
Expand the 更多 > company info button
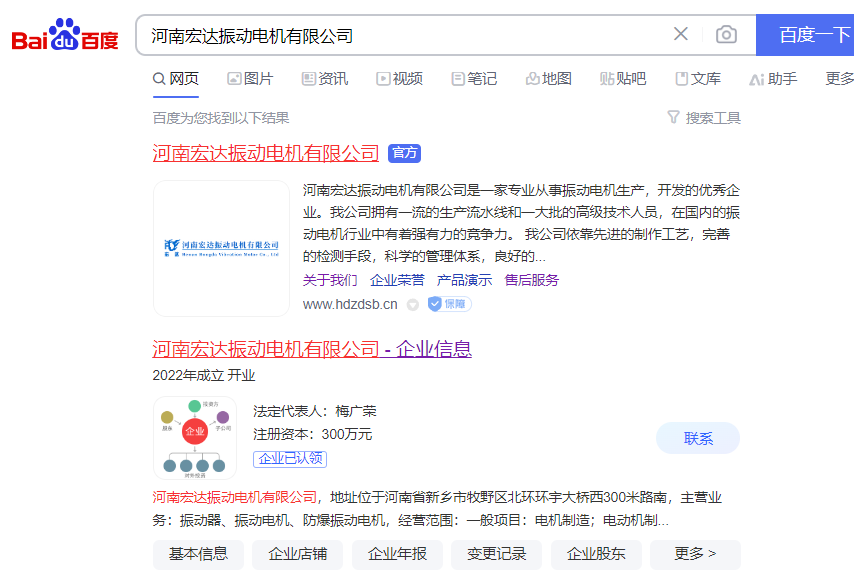pyautogui.click(x=695, y=554)
